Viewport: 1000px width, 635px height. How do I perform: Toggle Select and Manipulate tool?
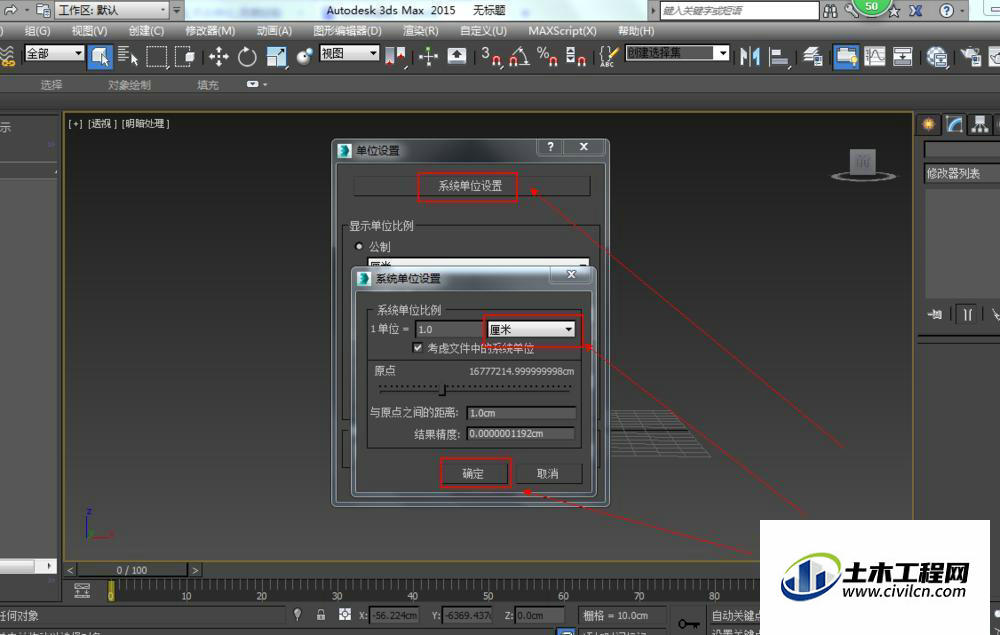(x=428, y=57)
